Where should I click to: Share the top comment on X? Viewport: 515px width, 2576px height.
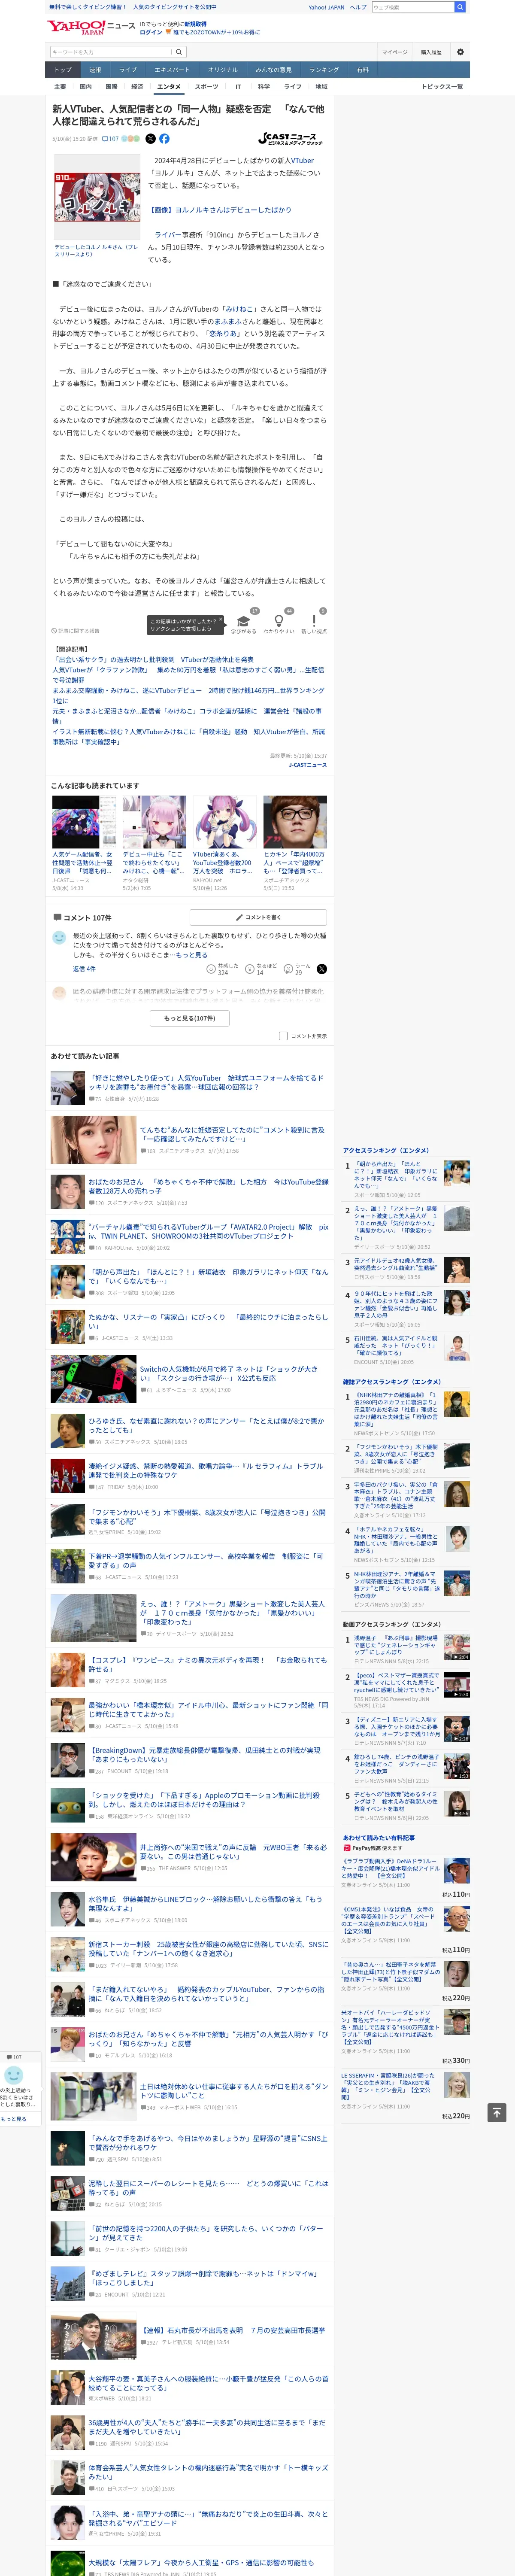322,968
